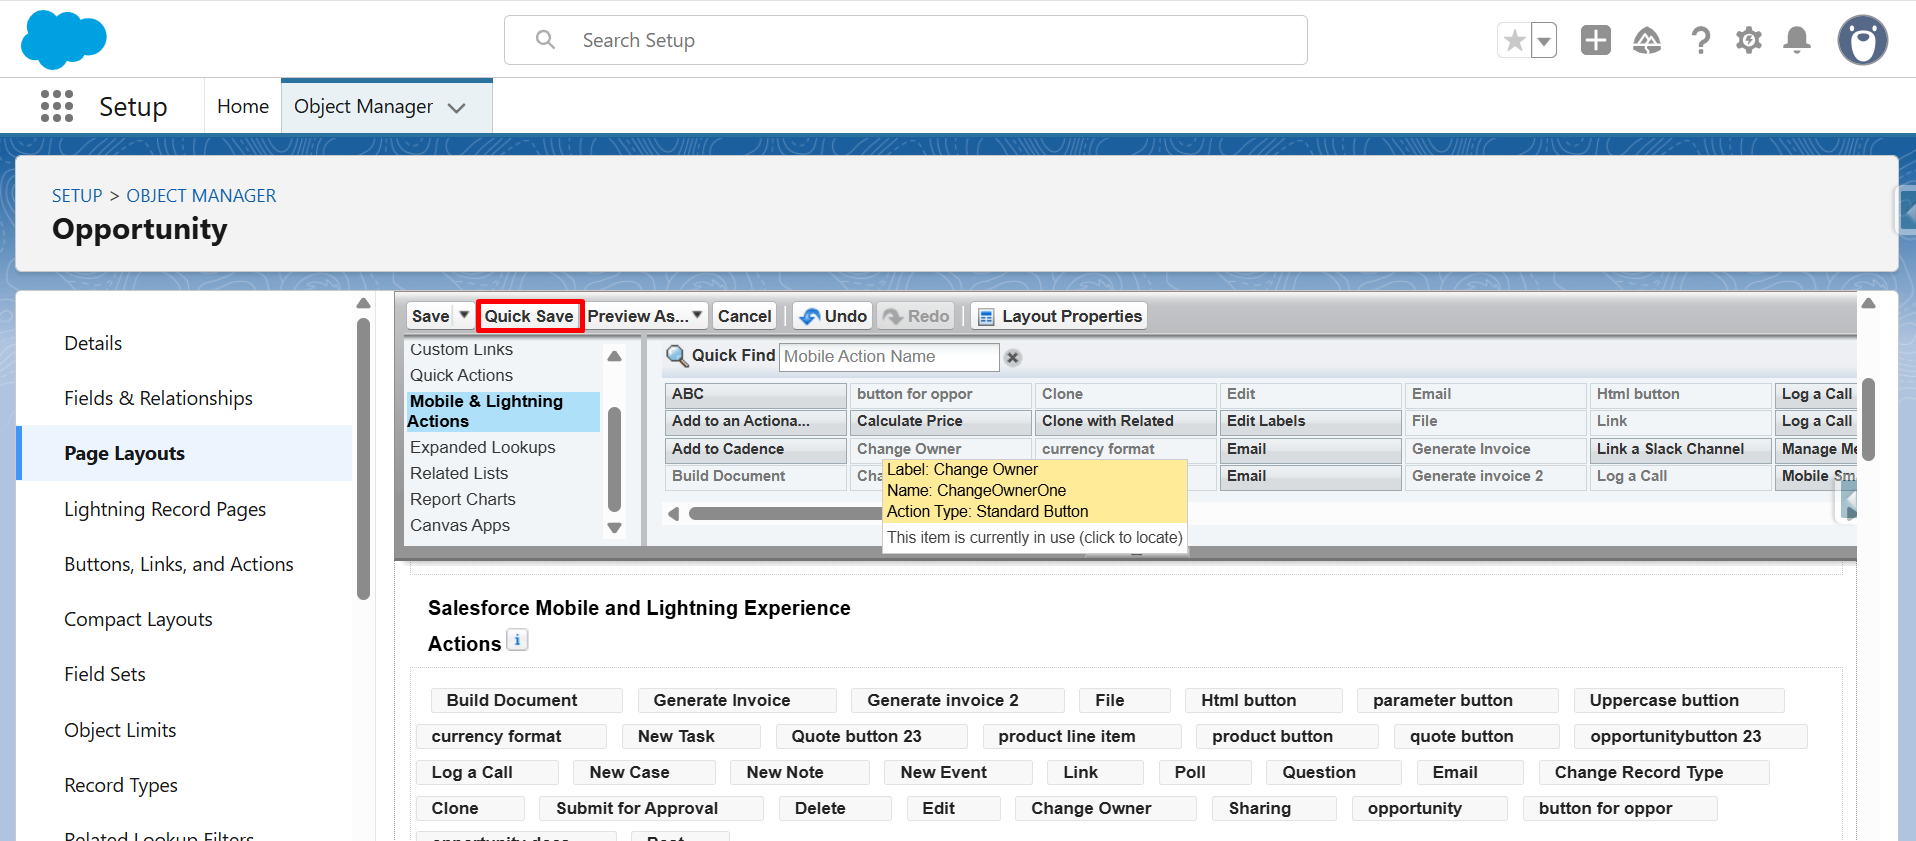The height and width of the screenshot is (841, 1916).
Task: Click the Trailhead guidance icon
Action: tap(1646, 41)
